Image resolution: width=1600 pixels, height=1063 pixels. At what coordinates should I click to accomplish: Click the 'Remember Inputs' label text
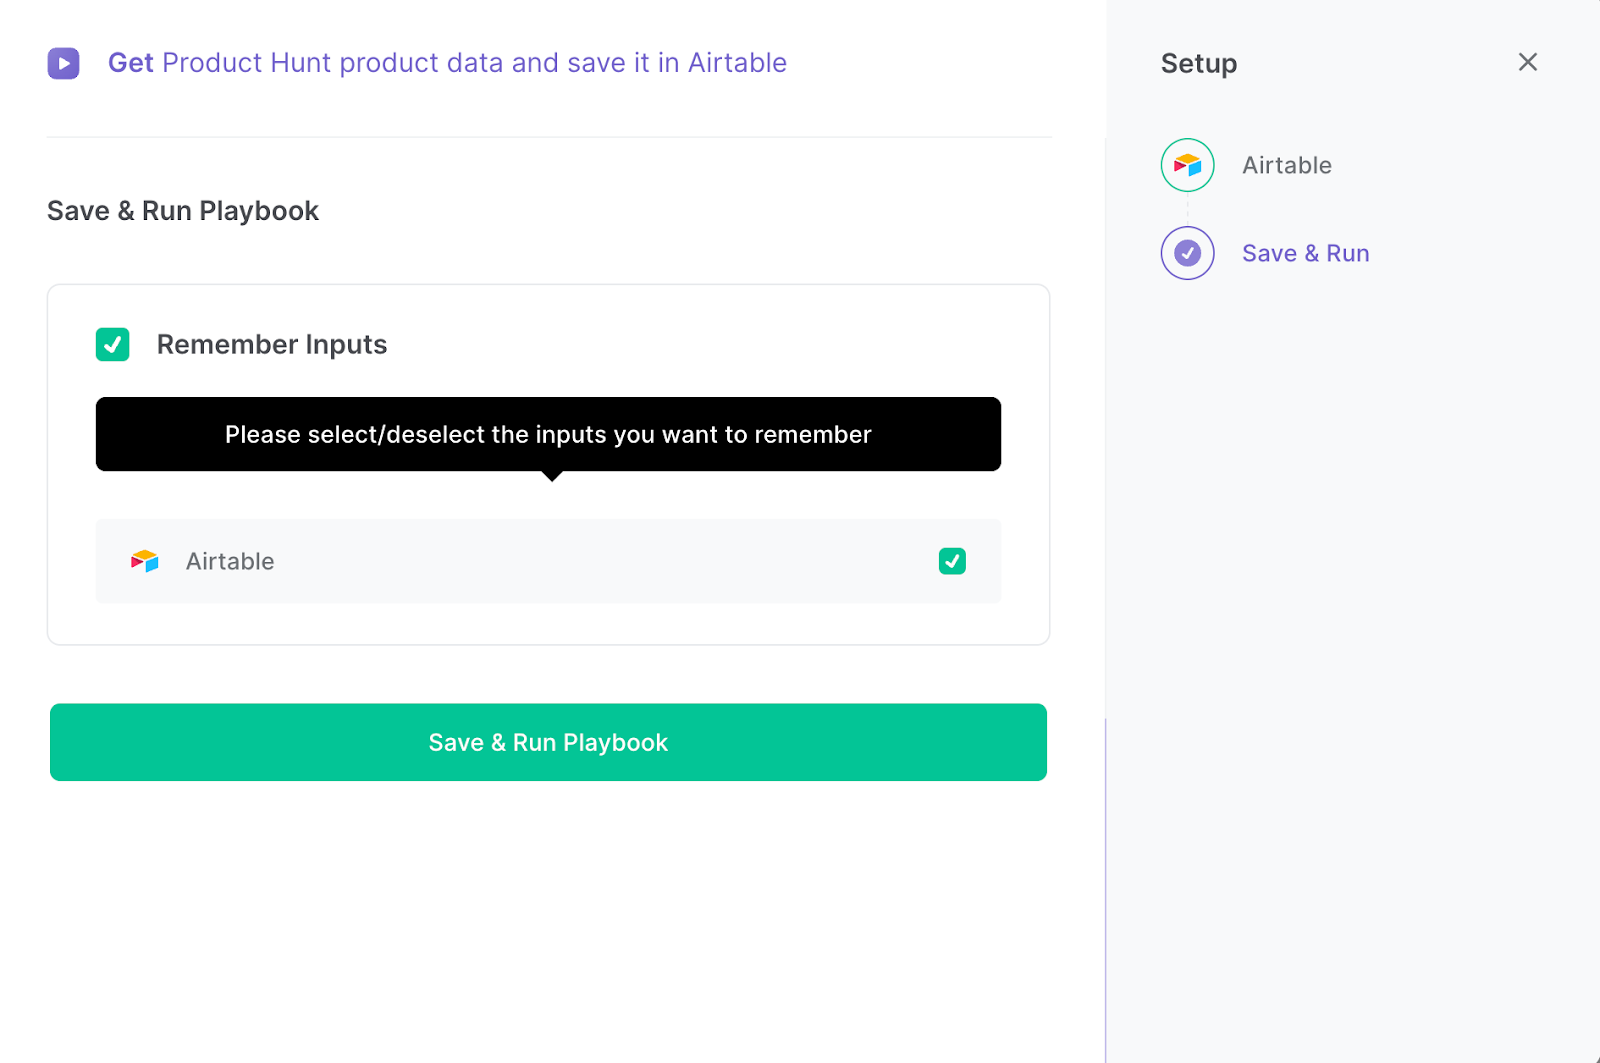[272, 344]
